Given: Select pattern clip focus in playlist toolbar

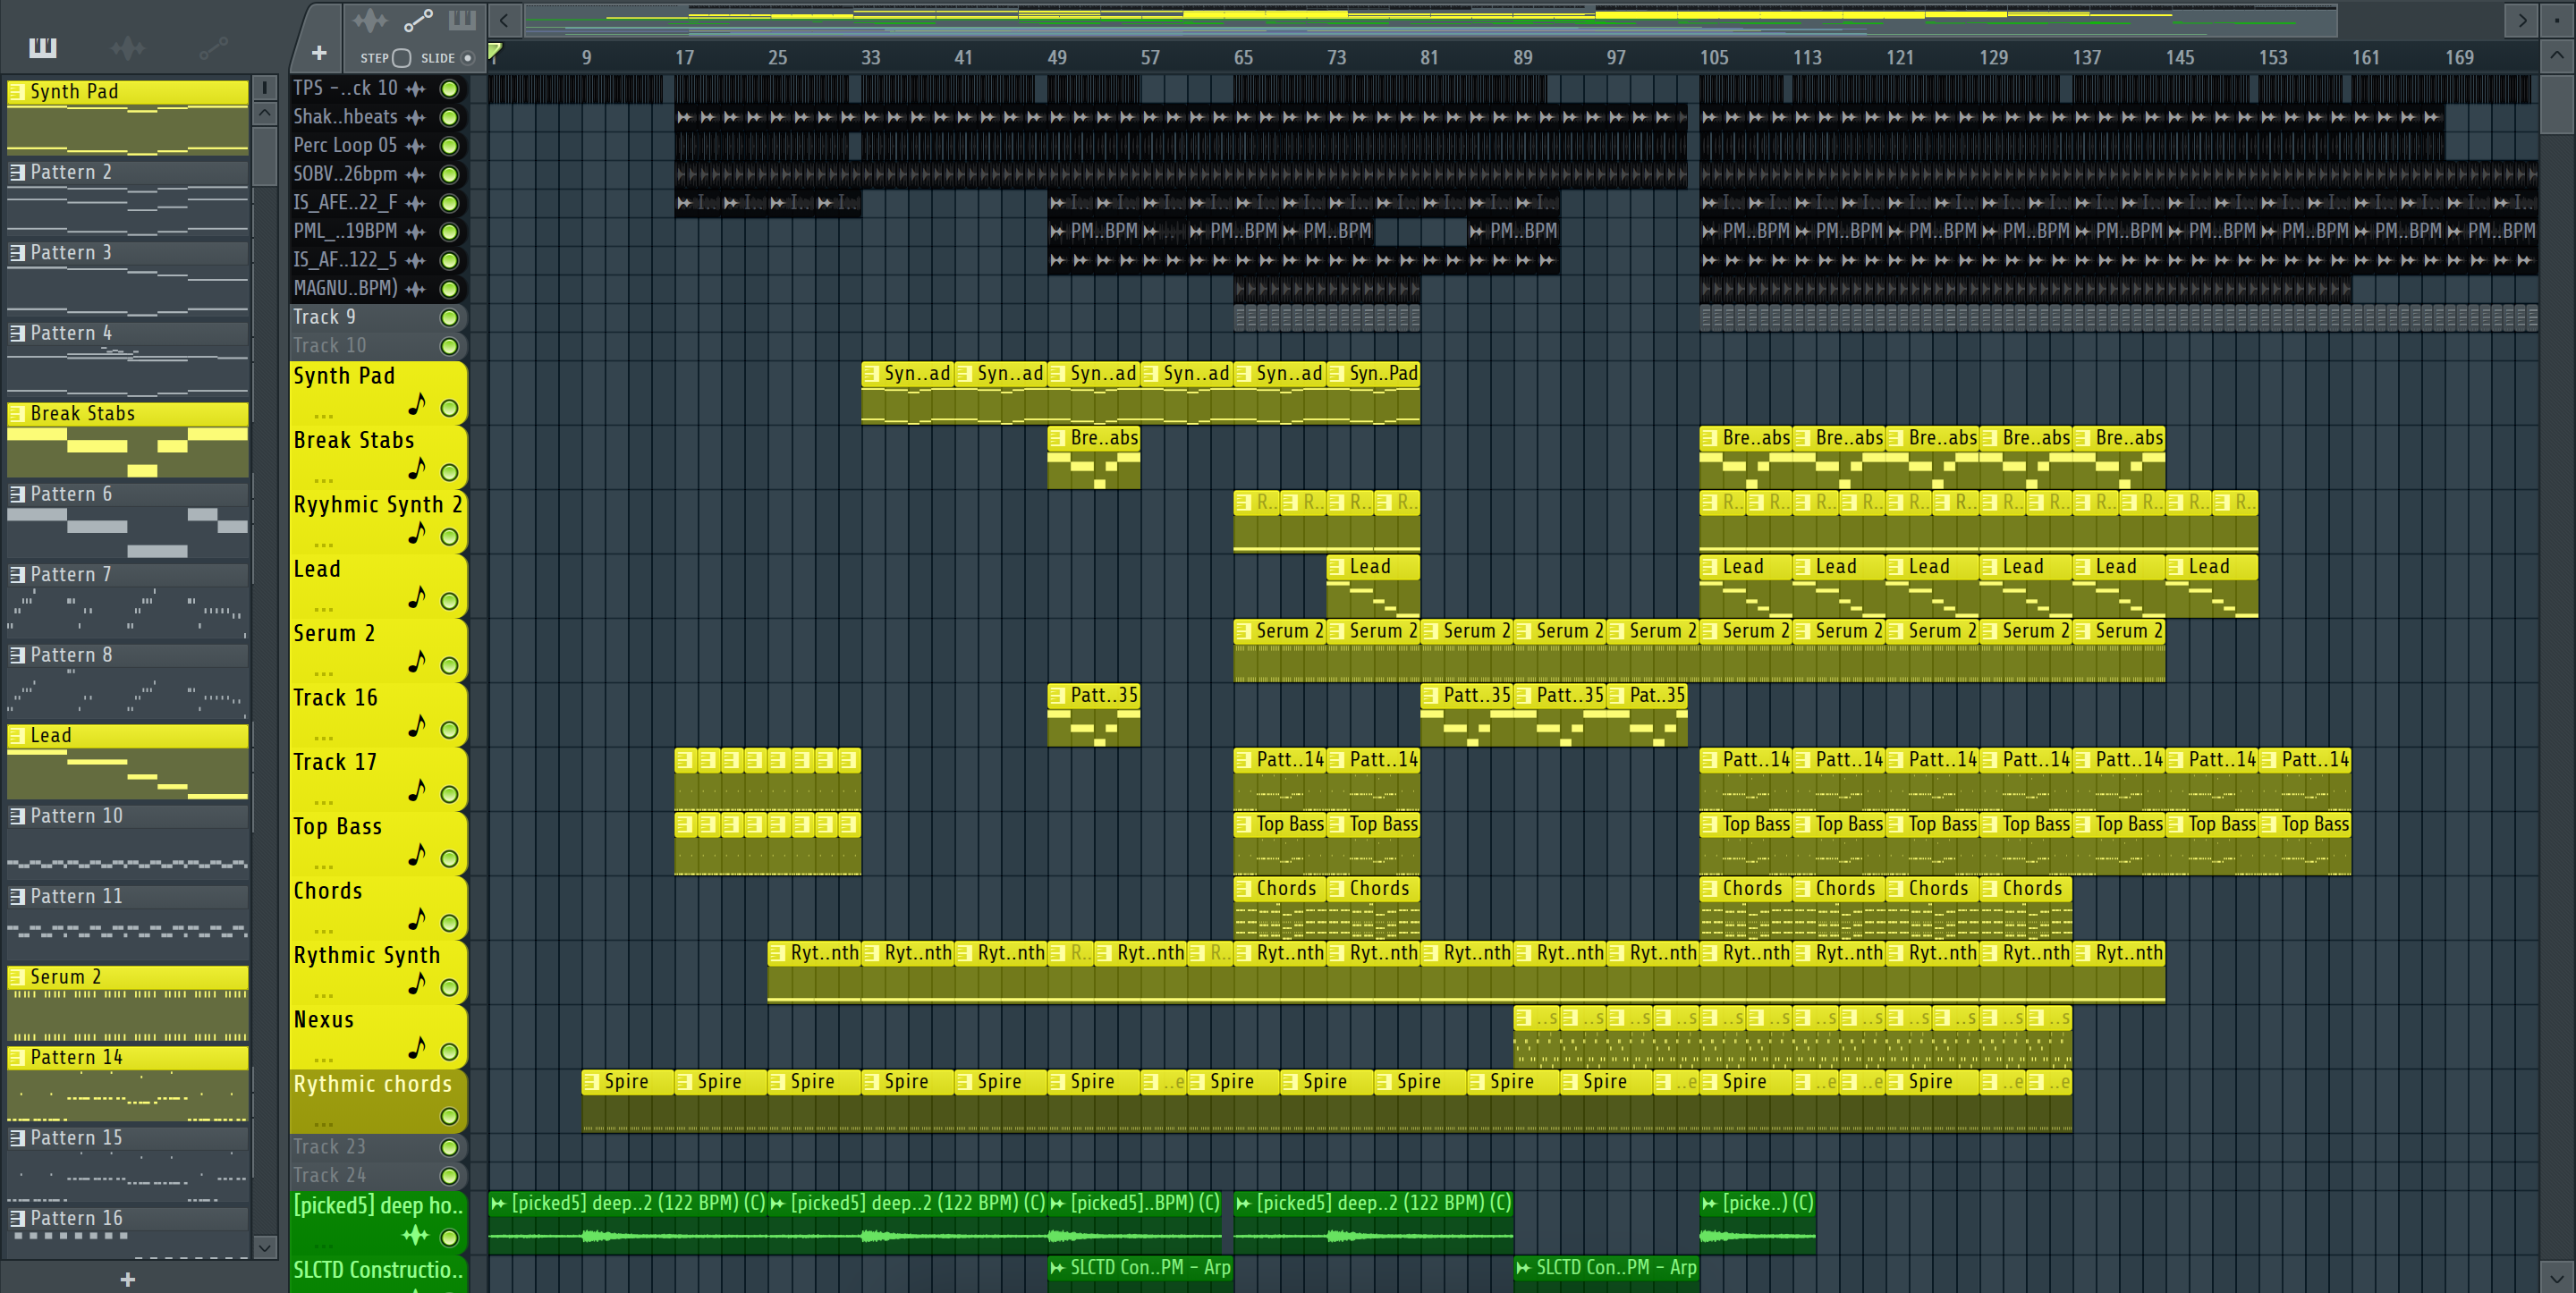Looking at the screenshot, I should (x=462, y=20).
